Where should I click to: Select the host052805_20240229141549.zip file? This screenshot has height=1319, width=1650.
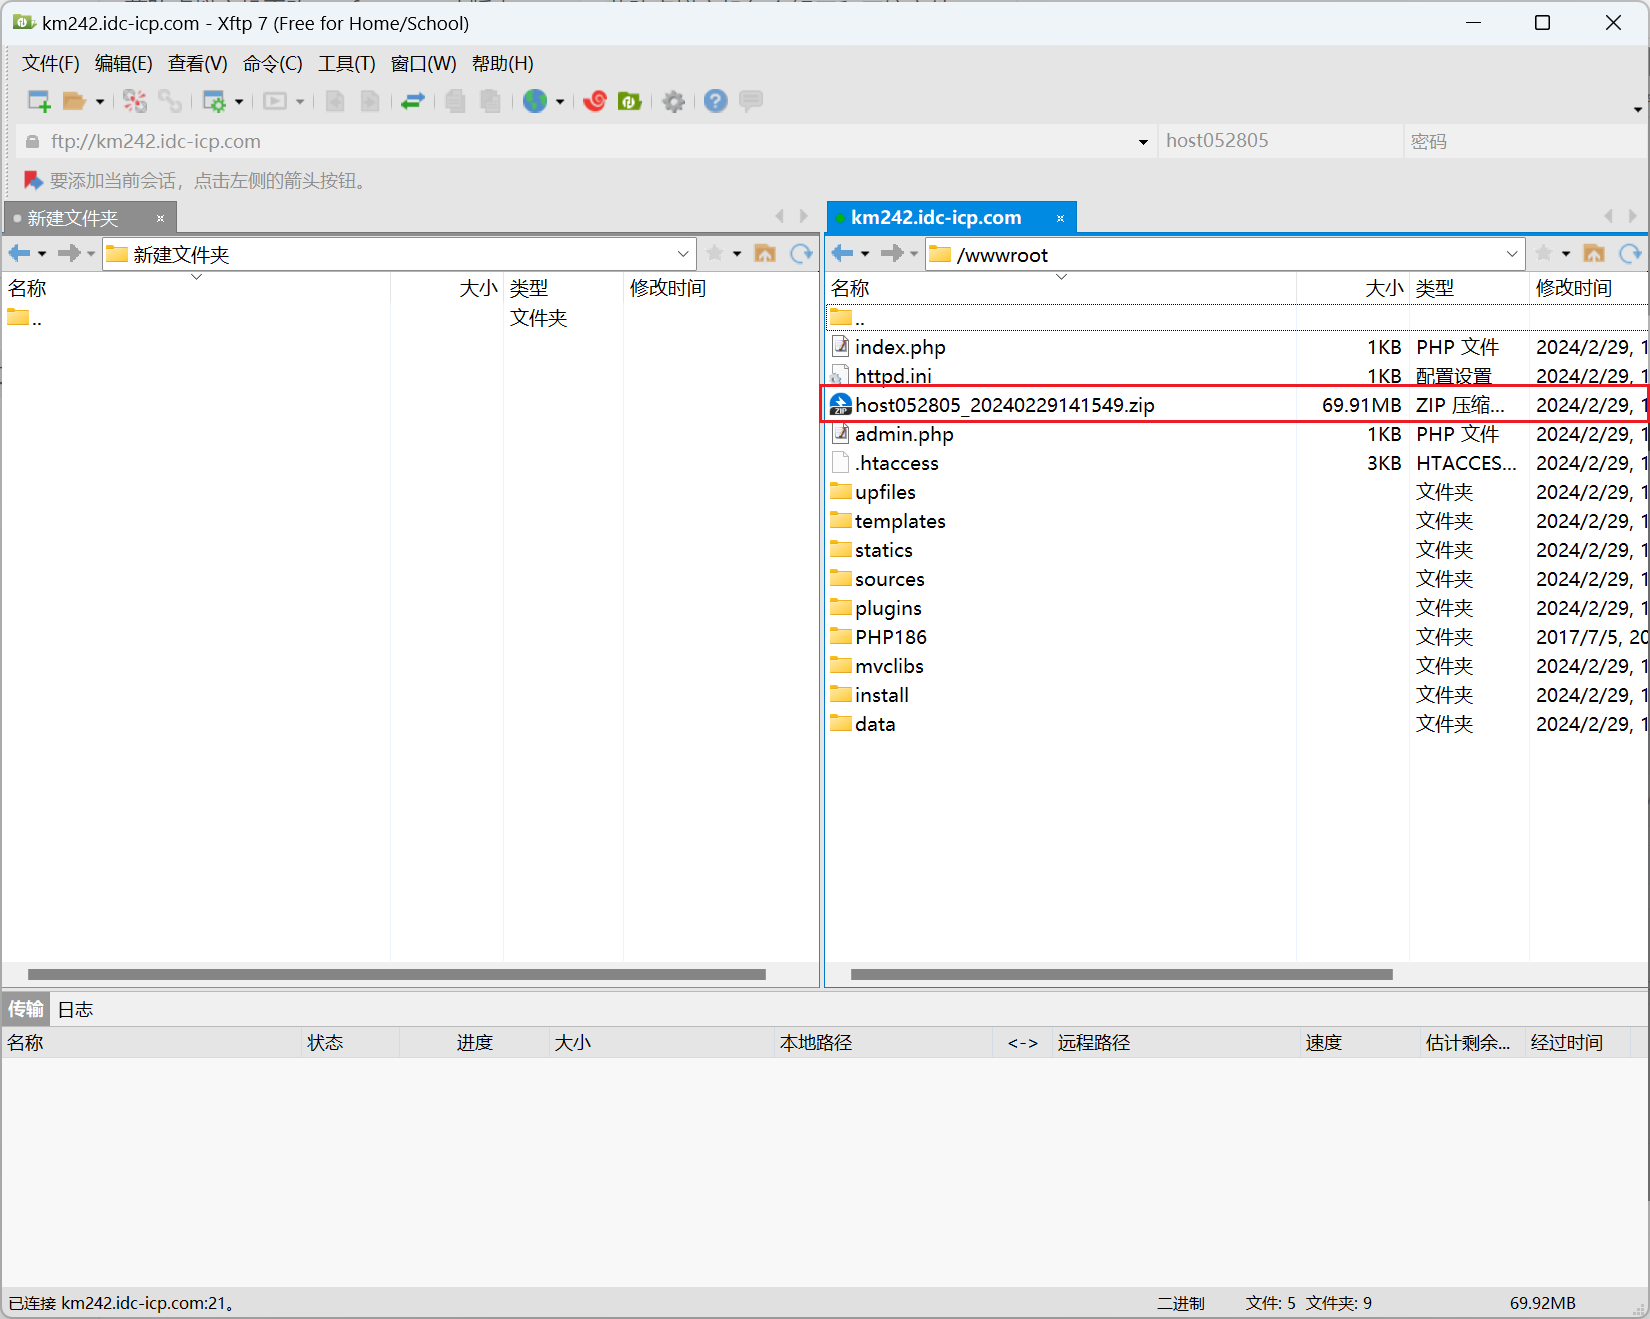coord(1004,405)
